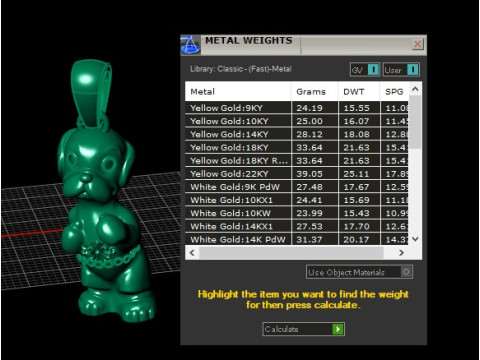Toggle the GV library switch

click(373, 70)
